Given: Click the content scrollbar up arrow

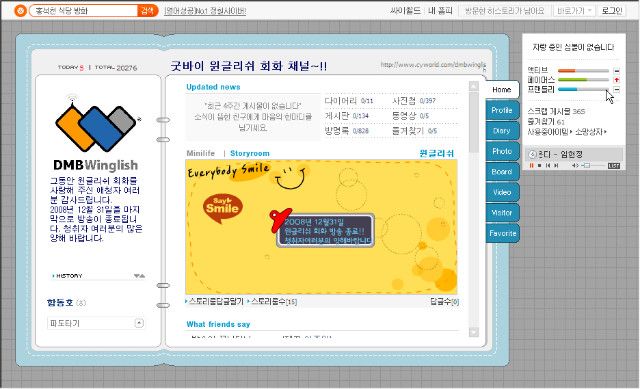Looking at the screenshot, I should (x=473, y=86).
